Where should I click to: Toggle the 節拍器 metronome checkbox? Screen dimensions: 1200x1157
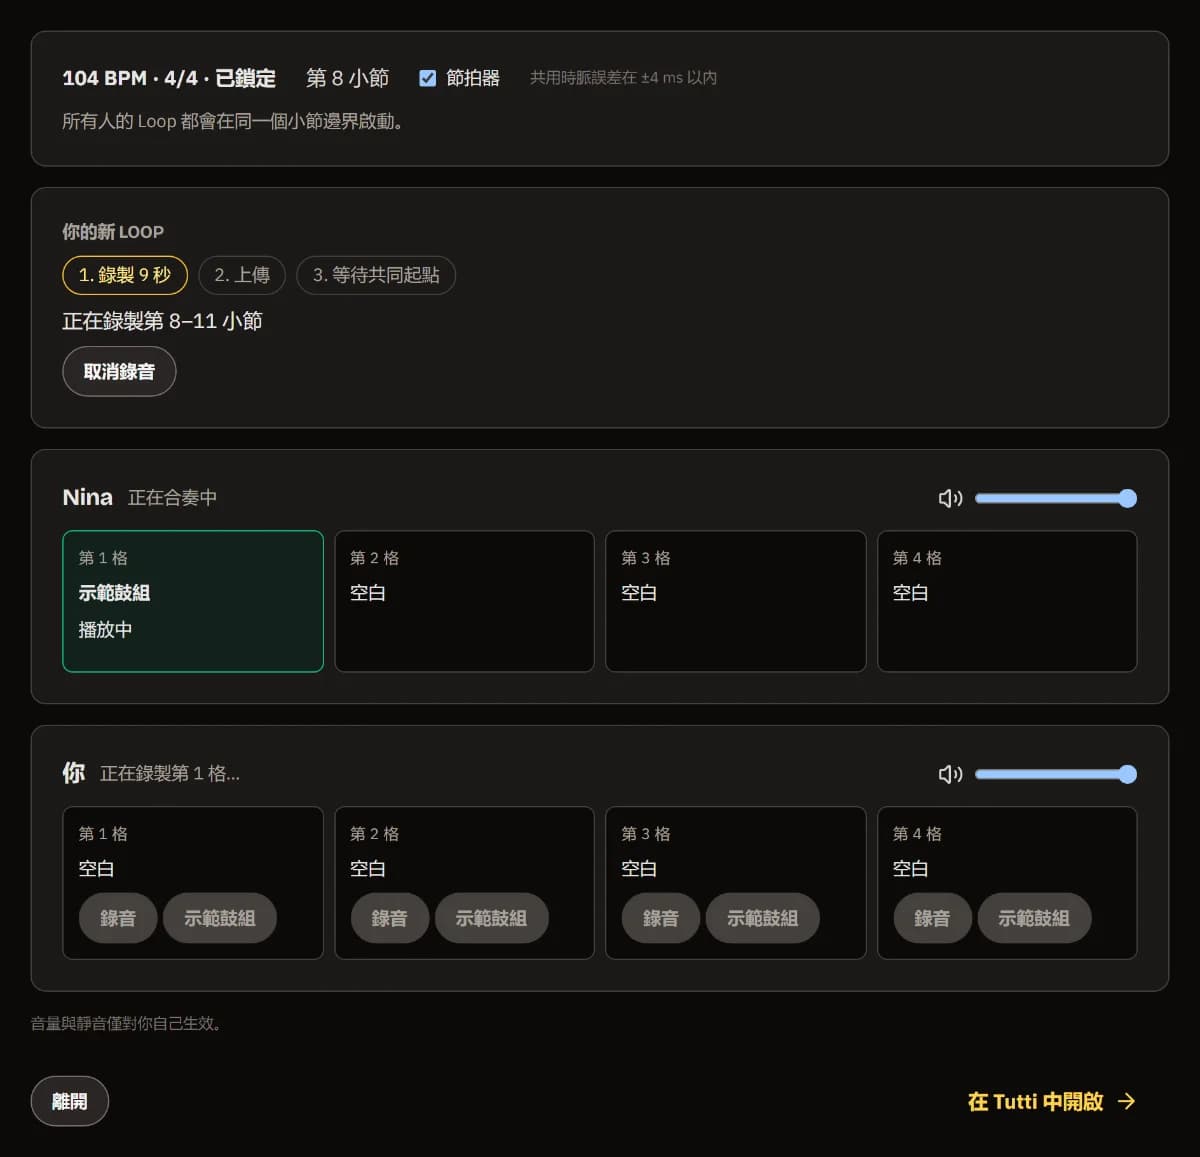427,78
